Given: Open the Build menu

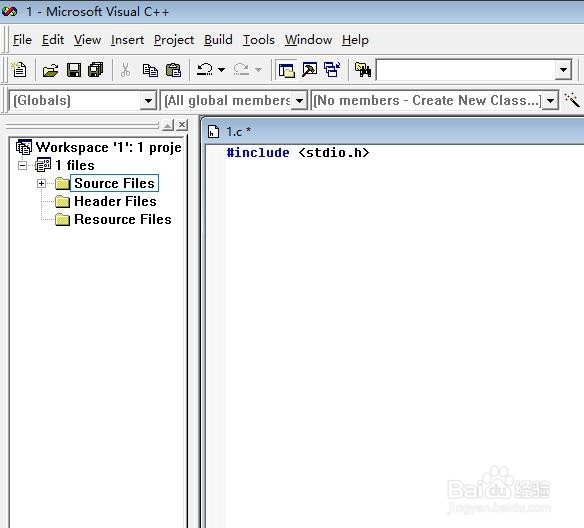Looking at the screenshot, I should 218,39.
